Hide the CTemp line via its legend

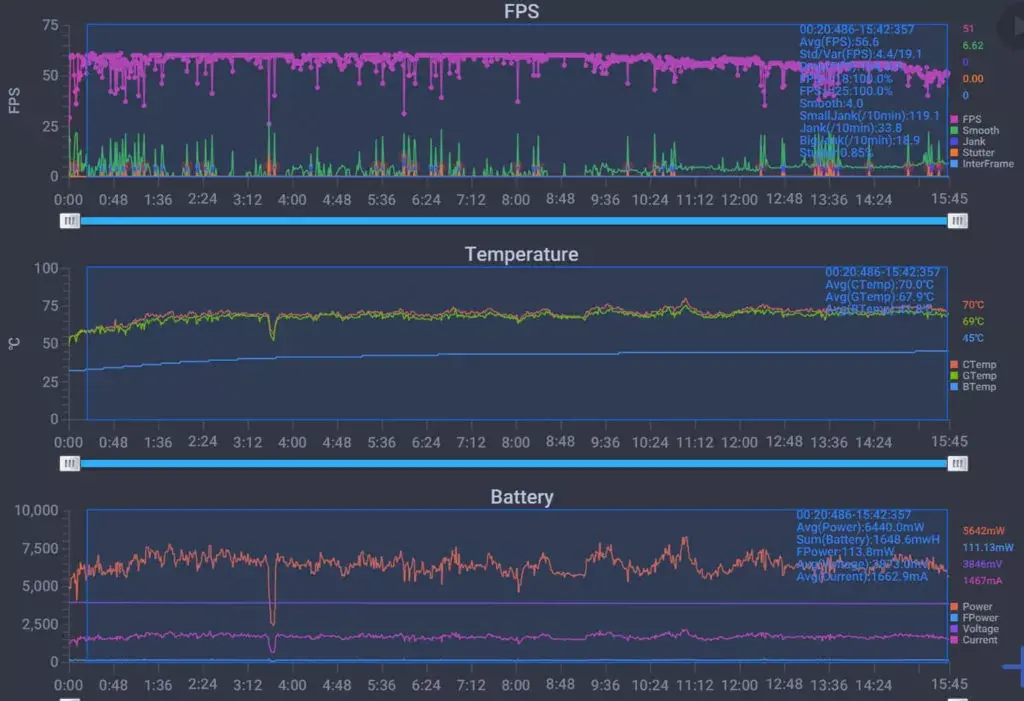[973, 365]
